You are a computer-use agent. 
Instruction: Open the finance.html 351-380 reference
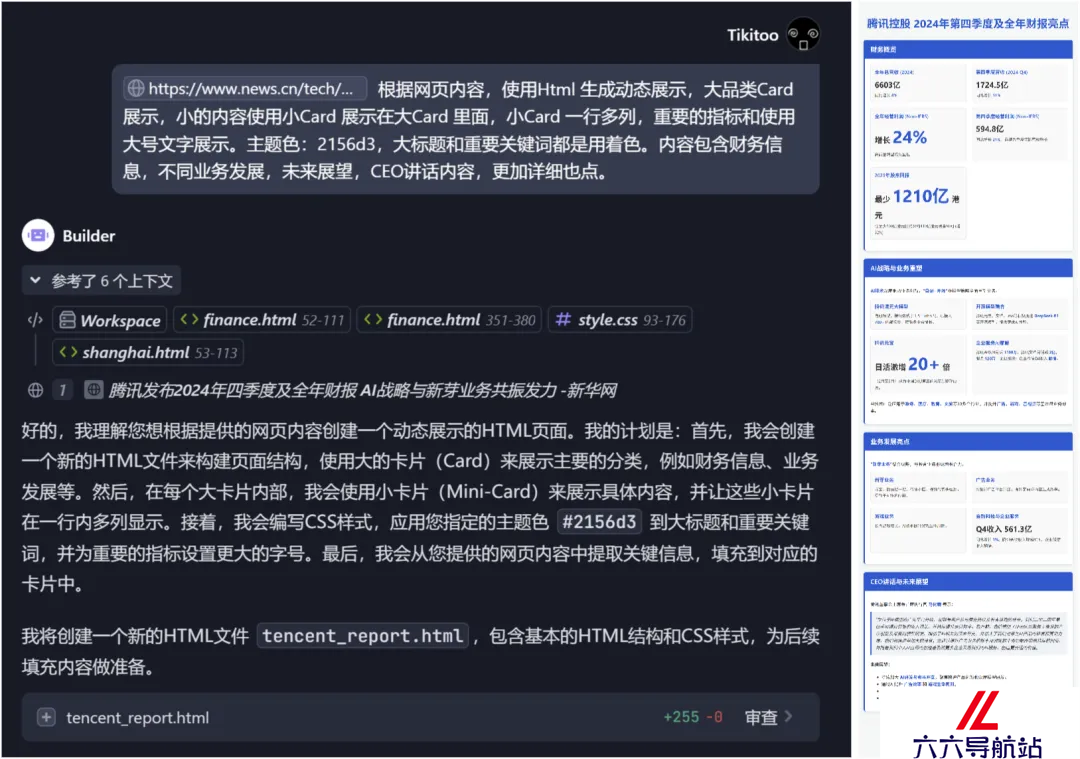(449, 320)
